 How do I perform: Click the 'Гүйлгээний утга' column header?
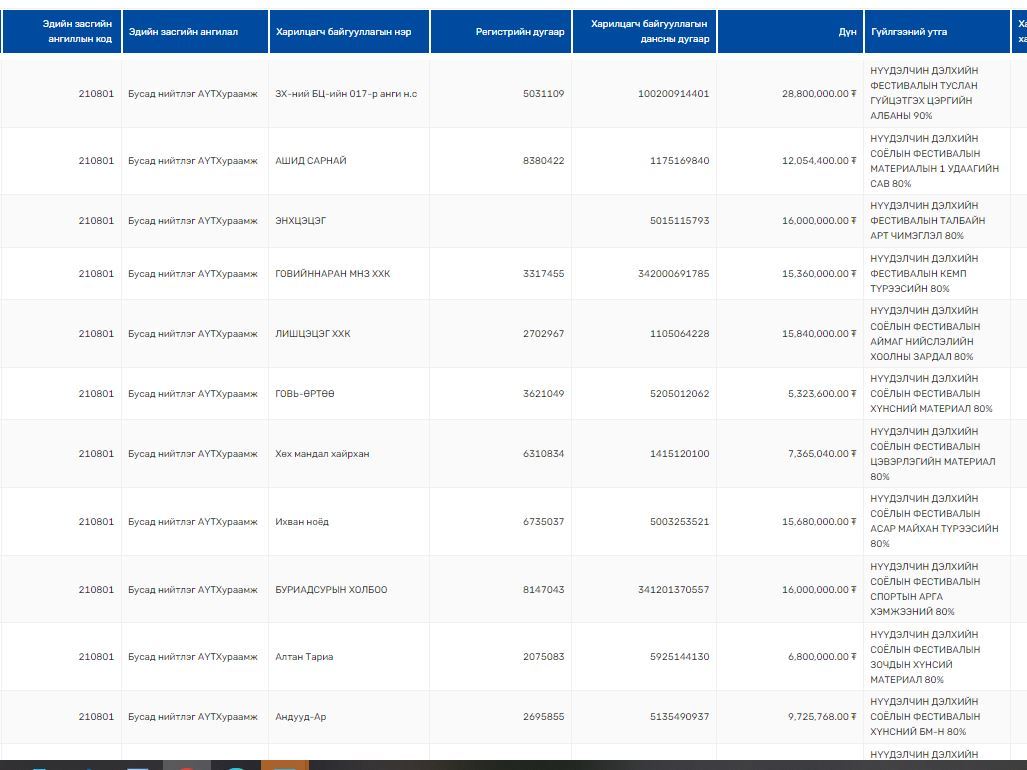tap(908, 32)
